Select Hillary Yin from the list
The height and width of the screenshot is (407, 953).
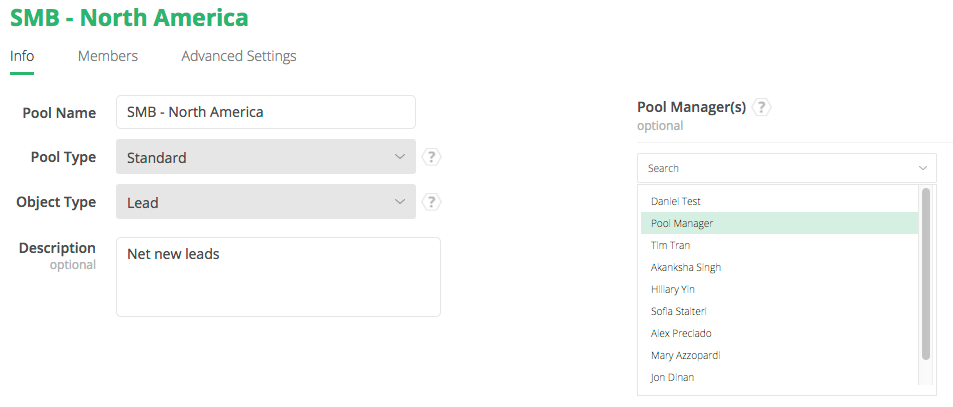point(672,289)
